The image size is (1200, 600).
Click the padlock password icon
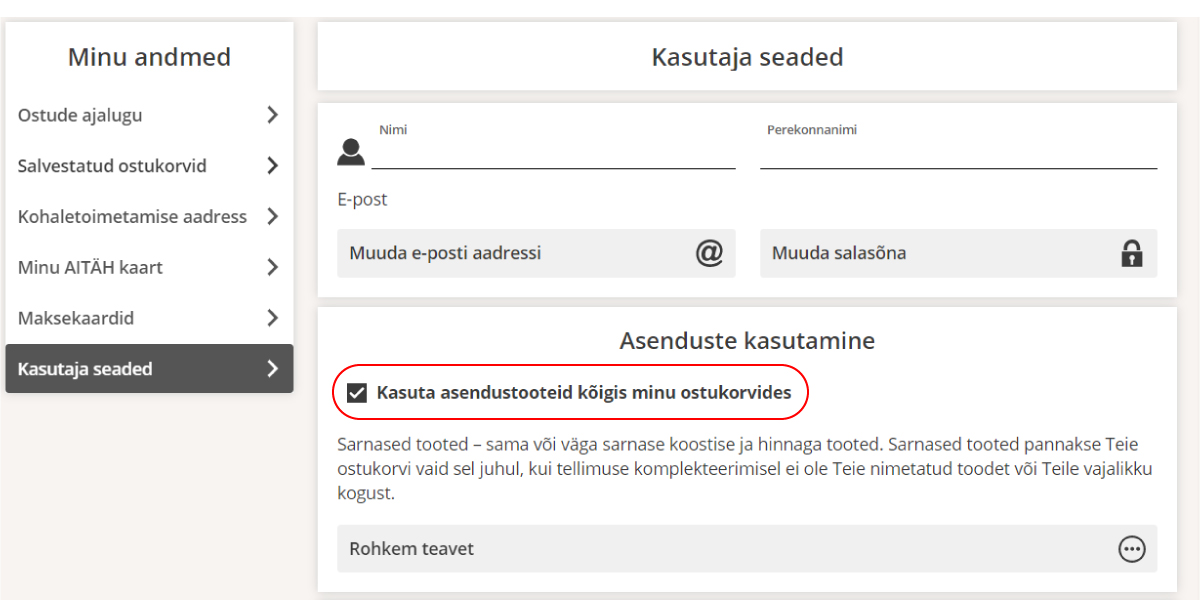(1131, 253)
